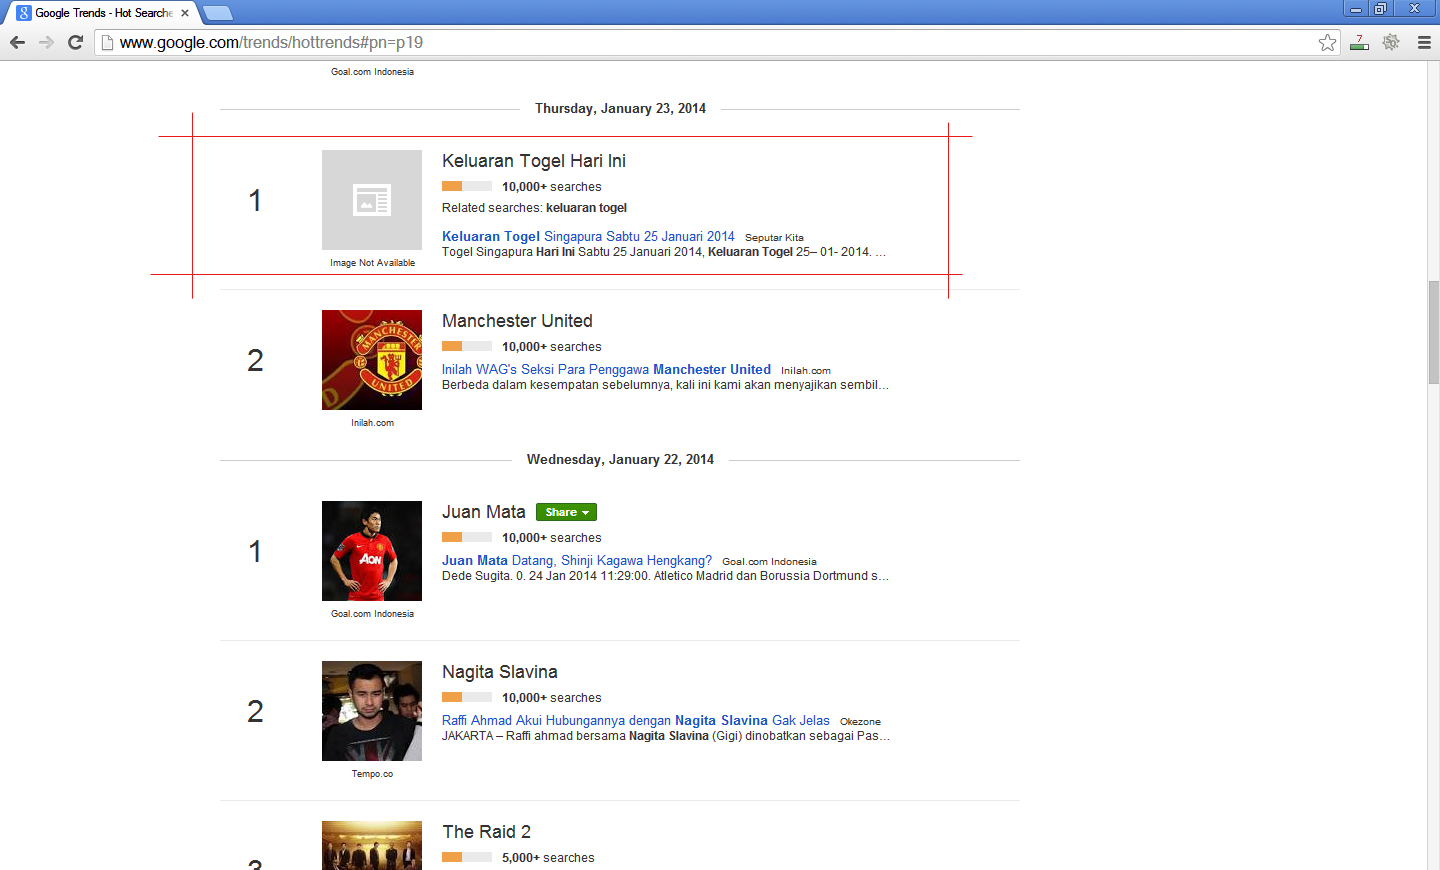Close the Google Trends tab
The height and width of the screenshot is (870, 1440).
point(185,13)
